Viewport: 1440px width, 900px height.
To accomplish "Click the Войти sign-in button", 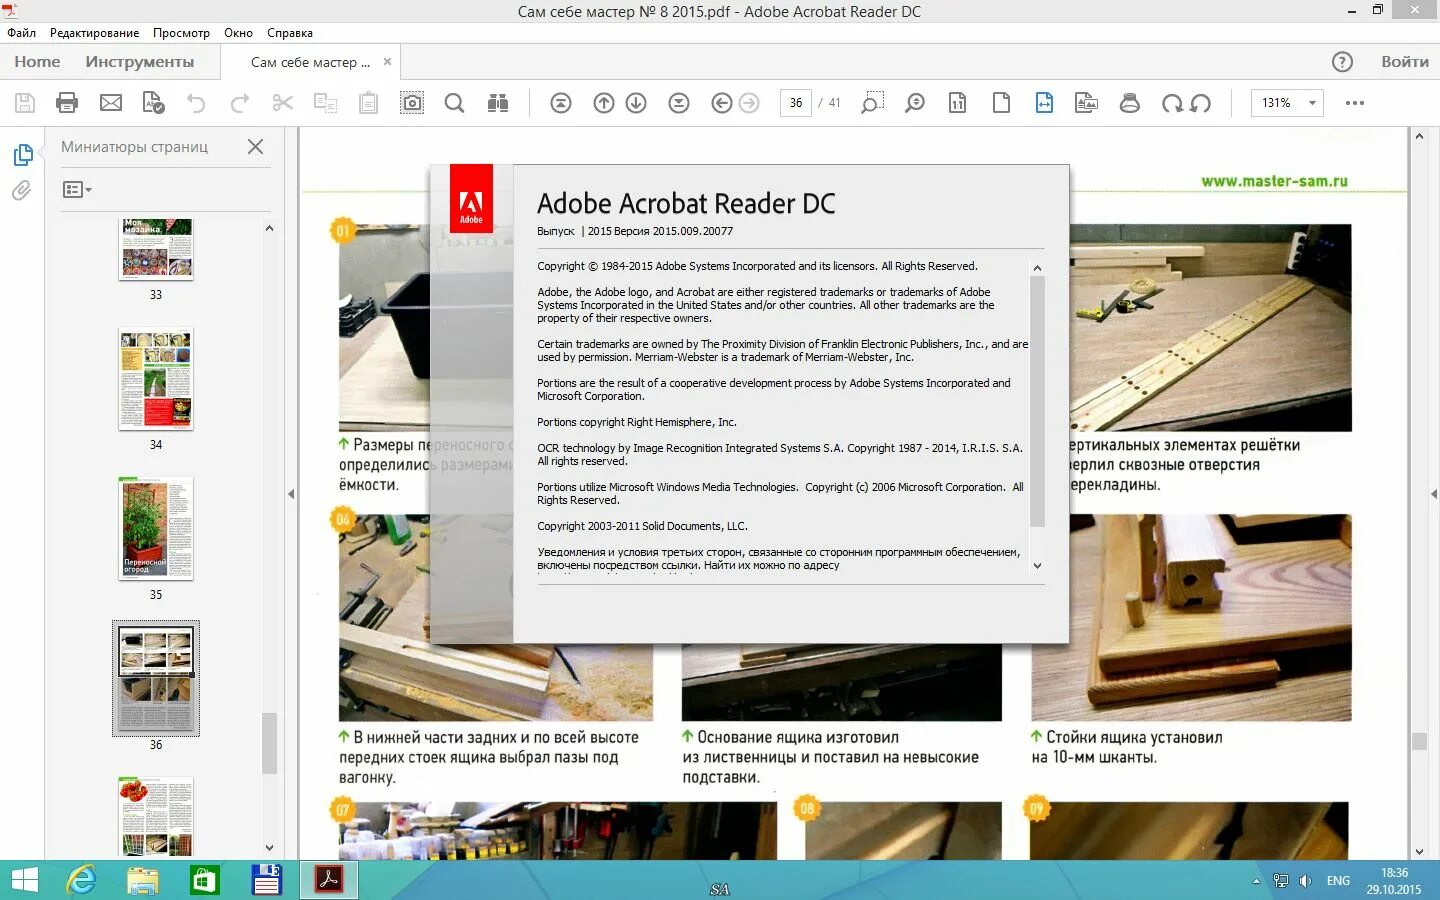I will click(1405, 62).
